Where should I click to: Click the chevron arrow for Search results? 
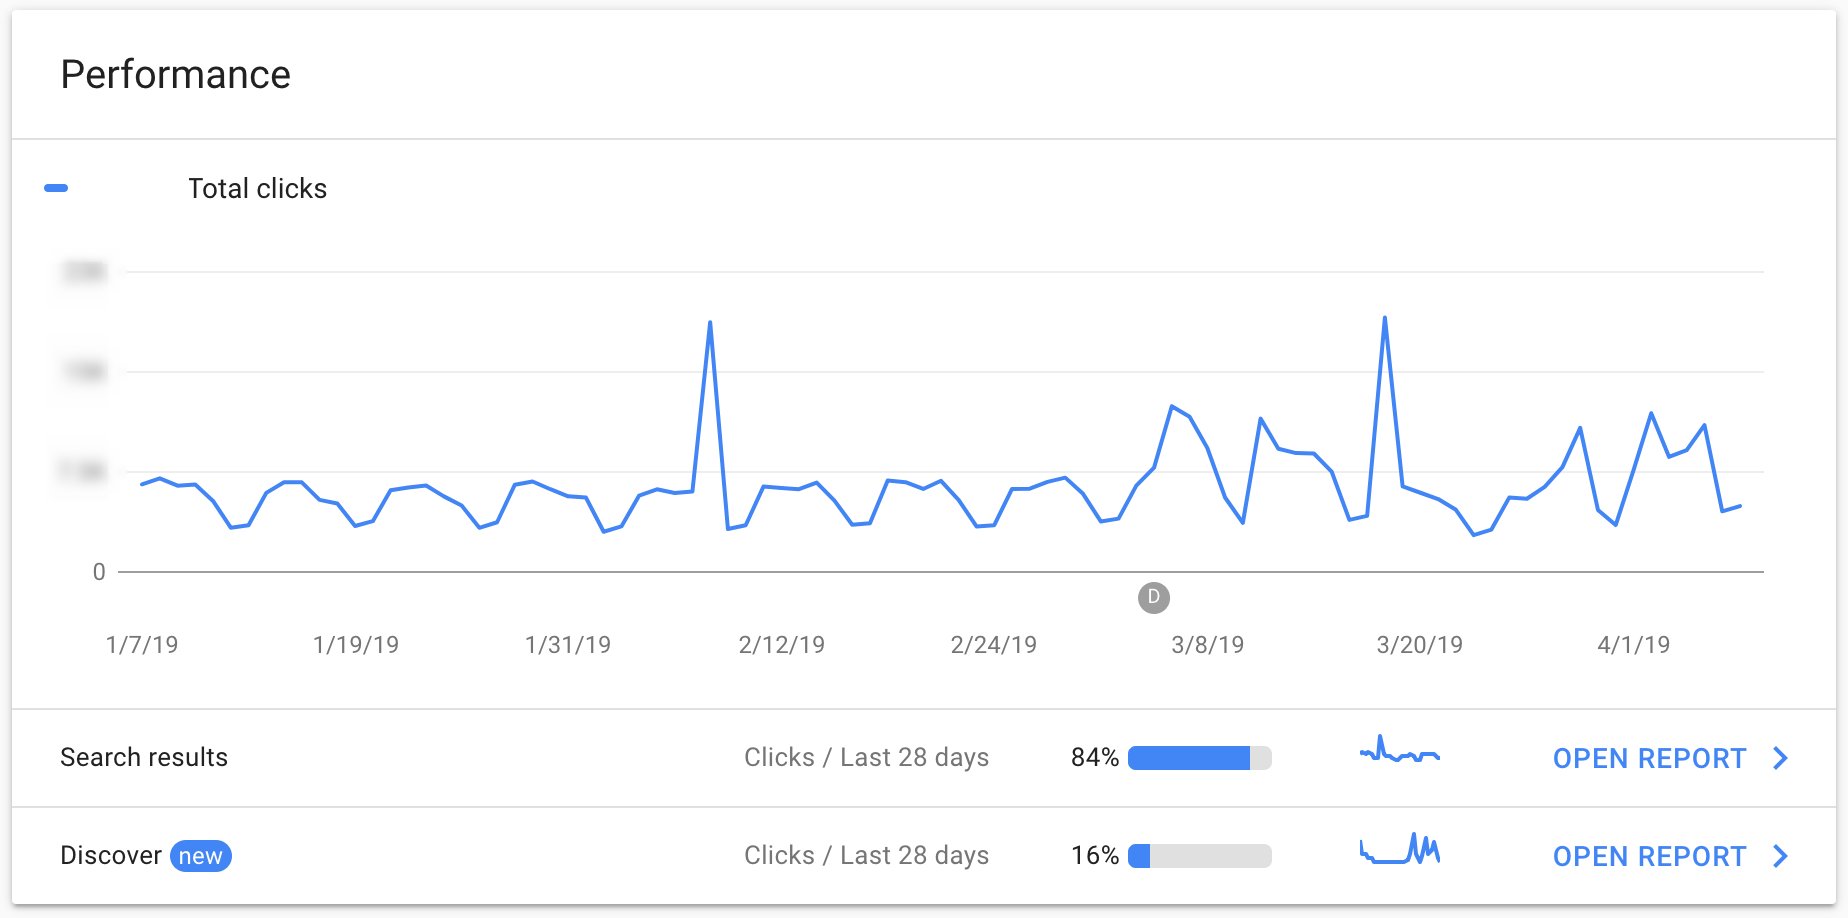pyautogui.click(x=1780, y=758)
